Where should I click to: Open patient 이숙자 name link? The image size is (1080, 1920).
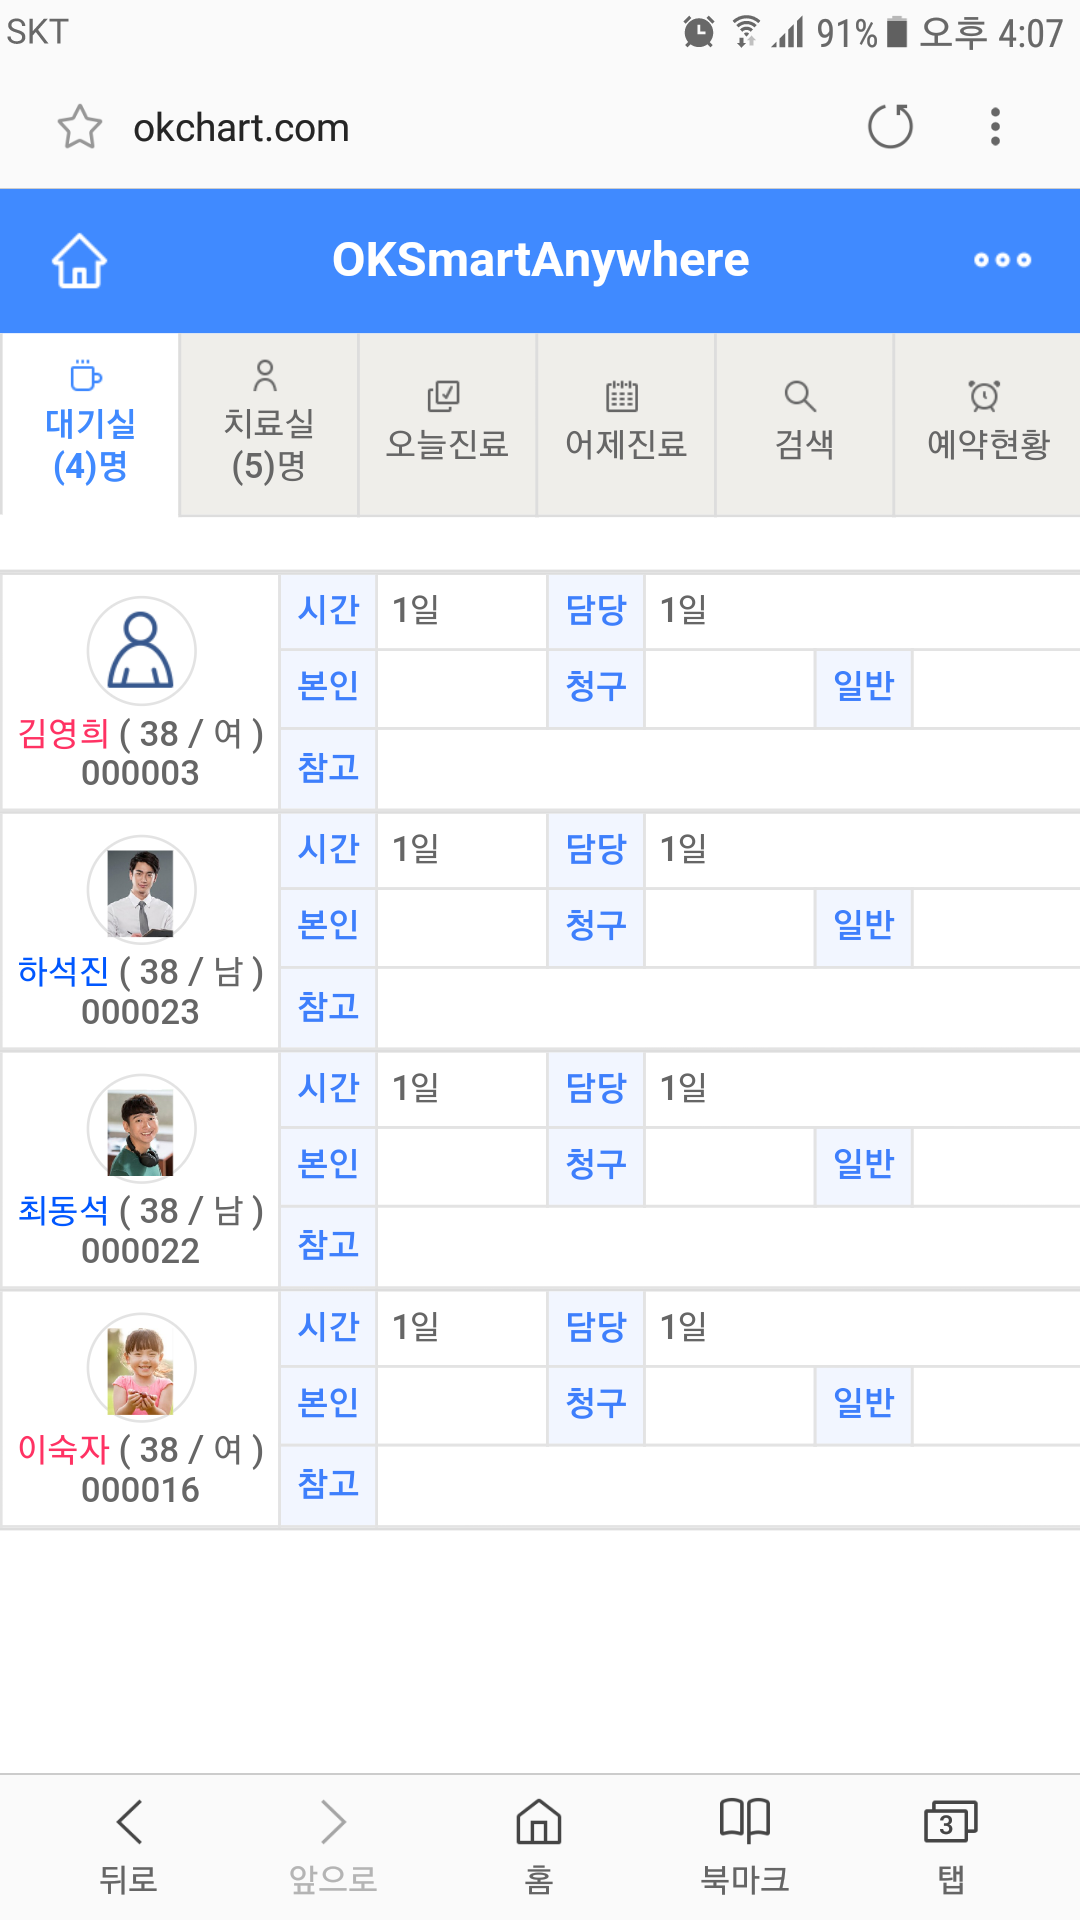point(63,1450)
